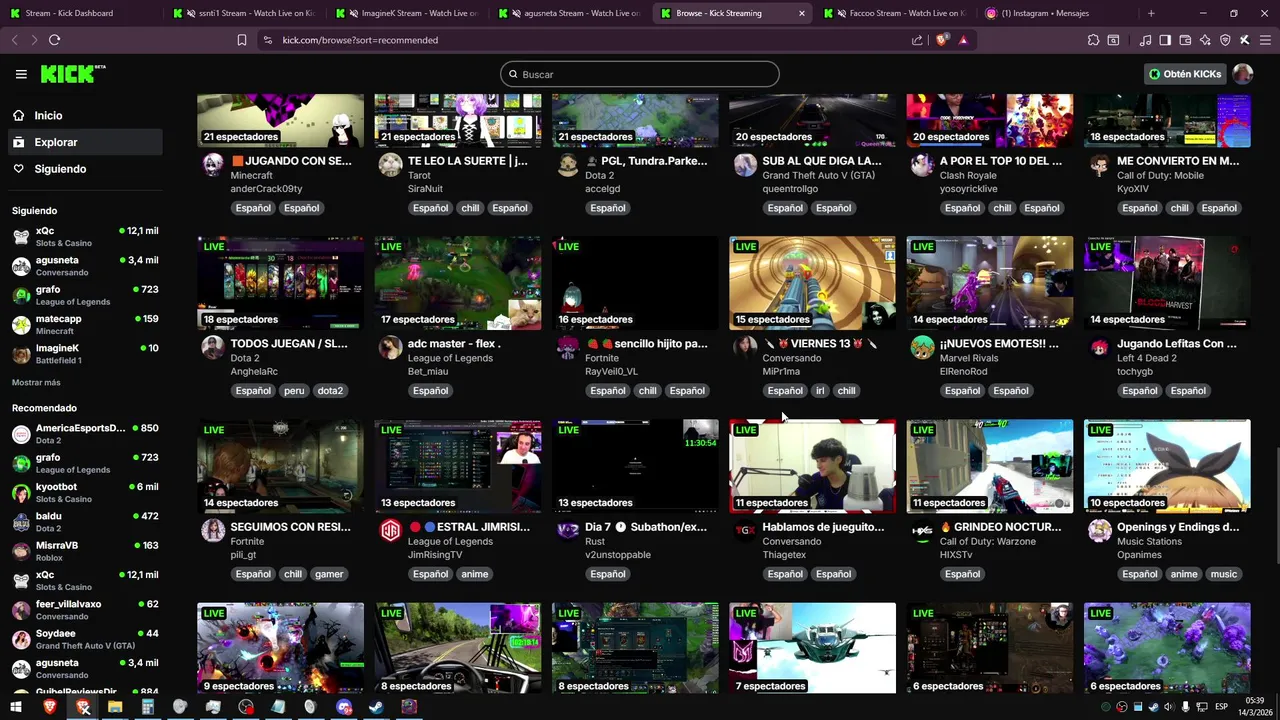This screenshot has height=720, width=1280.
Task: Click the ESP language indicator in tray
Action: pos(1221,707)
